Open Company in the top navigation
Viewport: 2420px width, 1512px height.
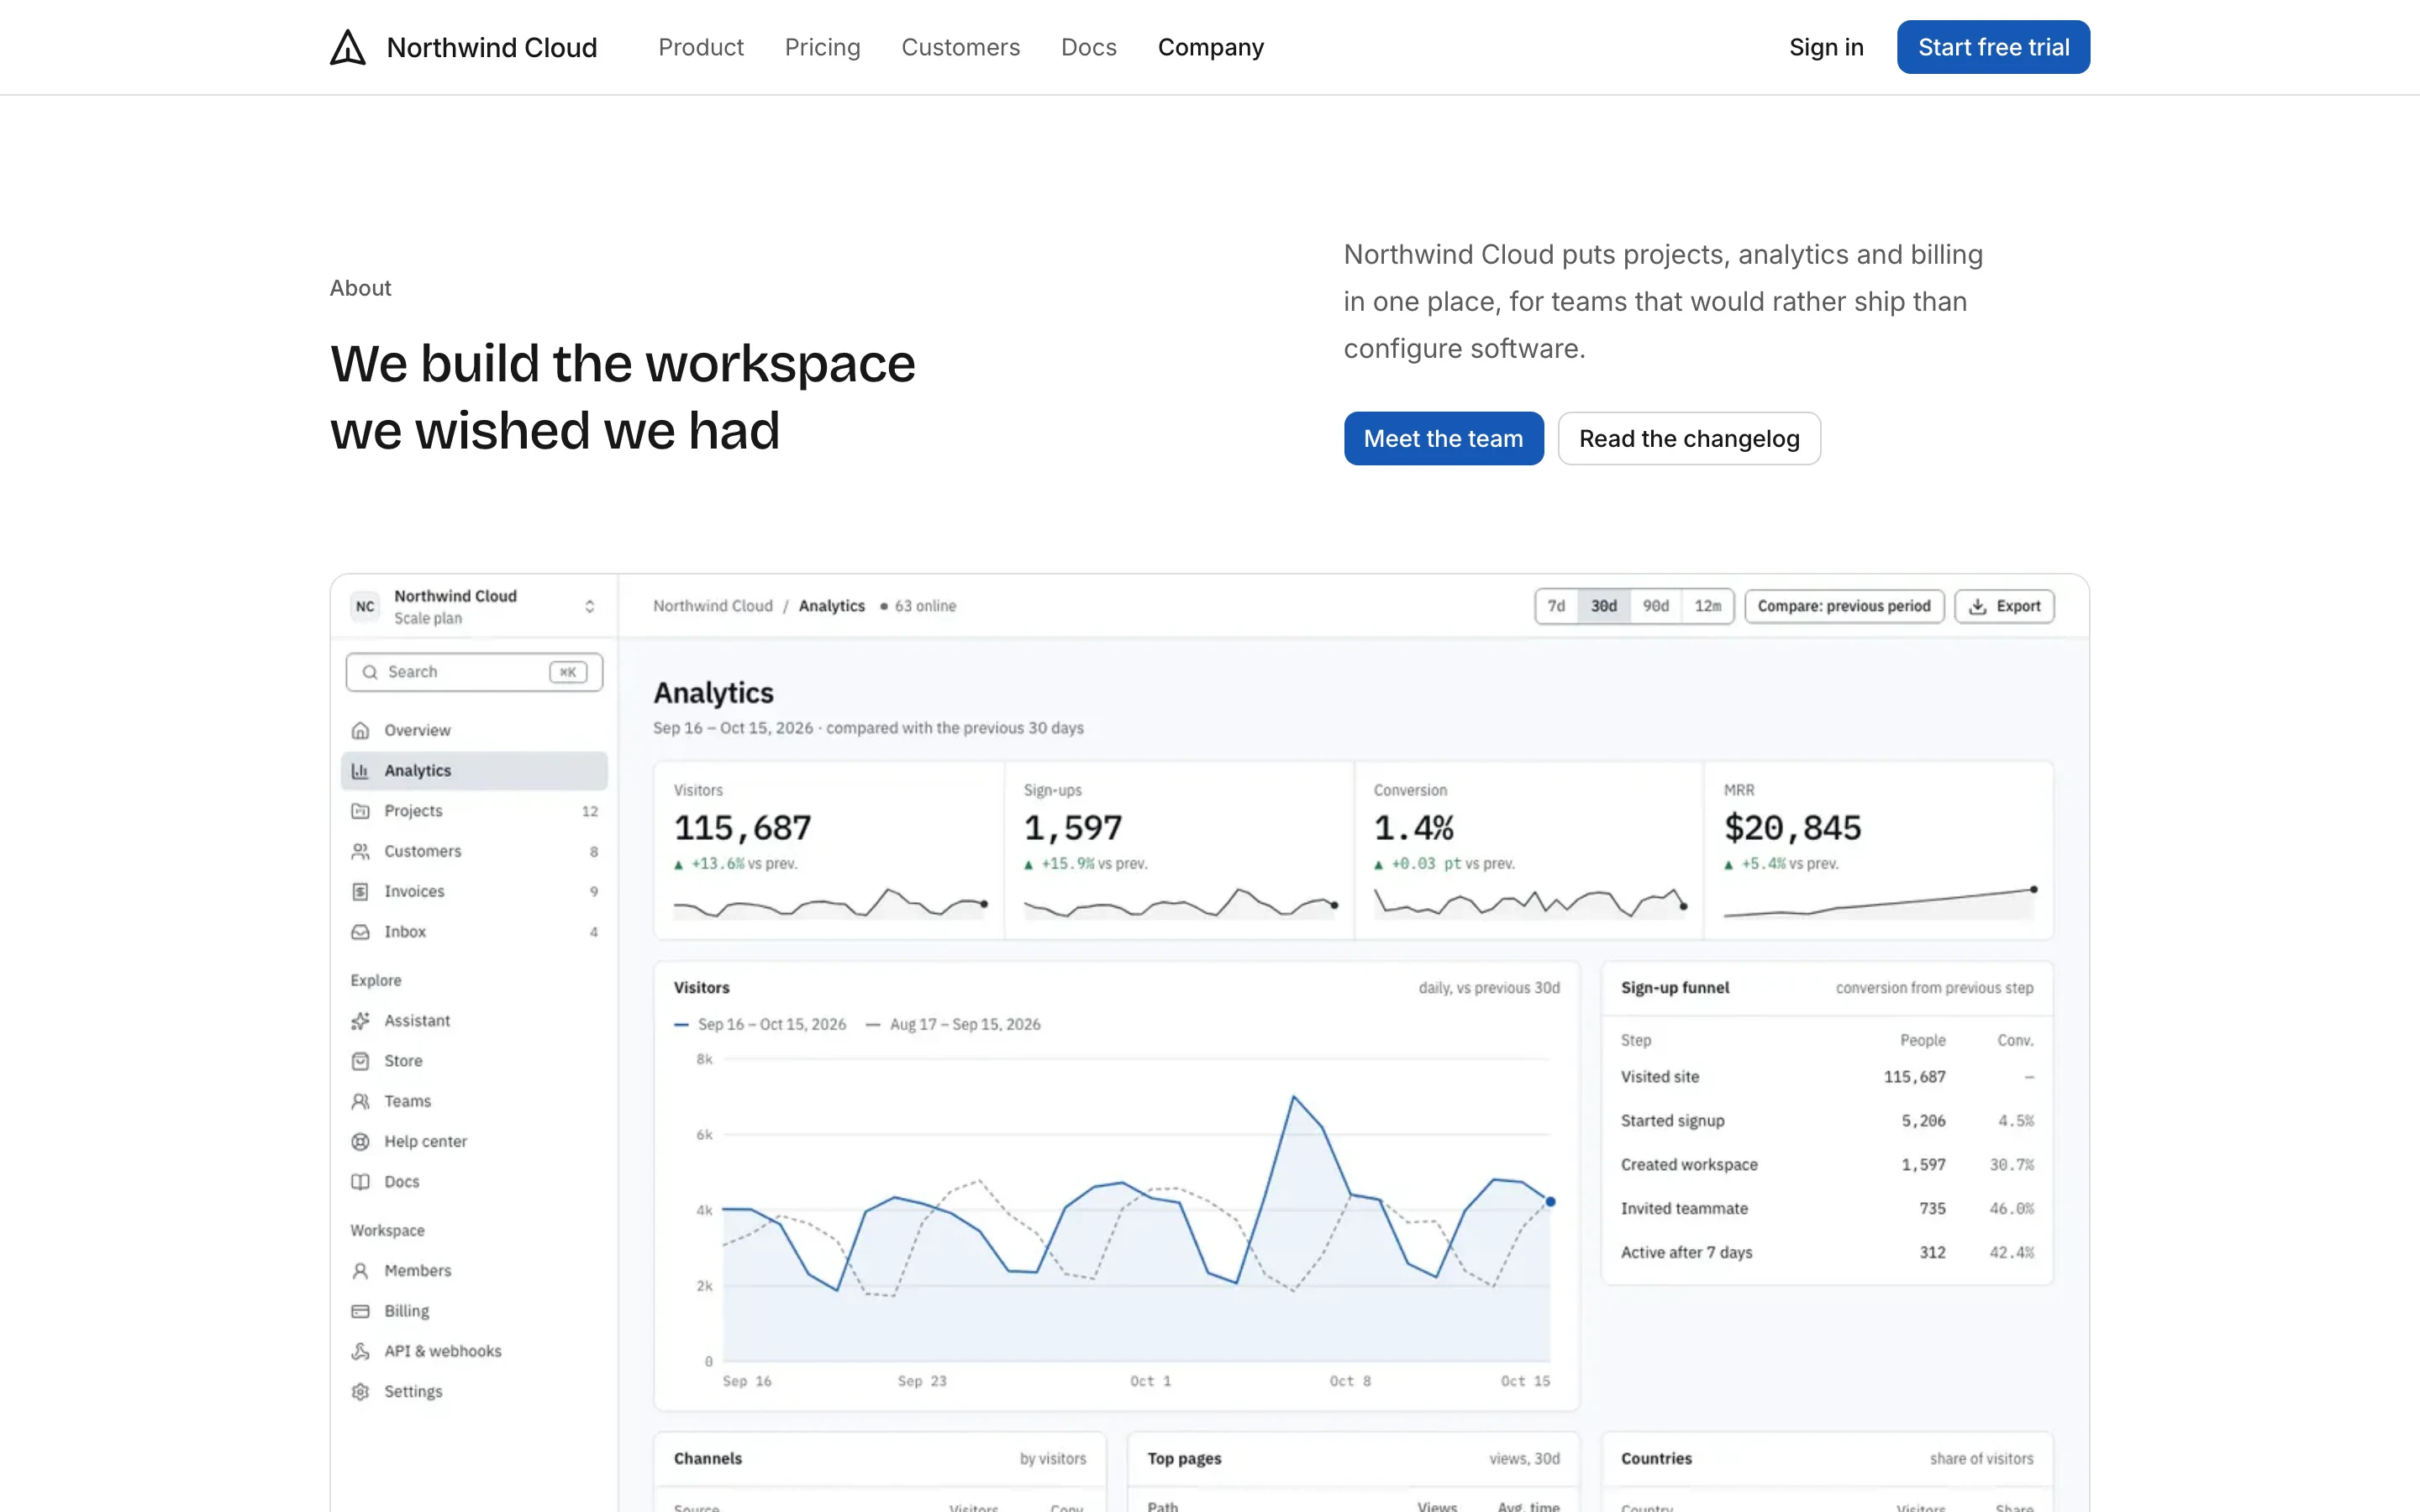[1210, 47]
